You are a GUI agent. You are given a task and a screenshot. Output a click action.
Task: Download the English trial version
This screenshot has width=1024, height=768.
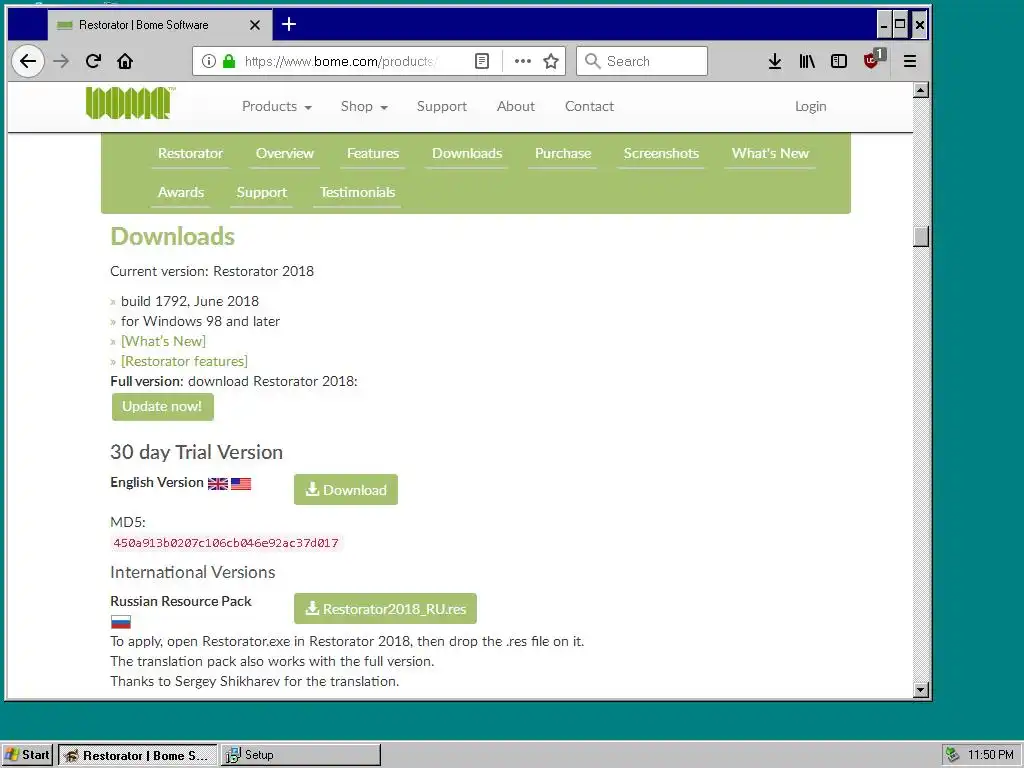coord(345,490)
